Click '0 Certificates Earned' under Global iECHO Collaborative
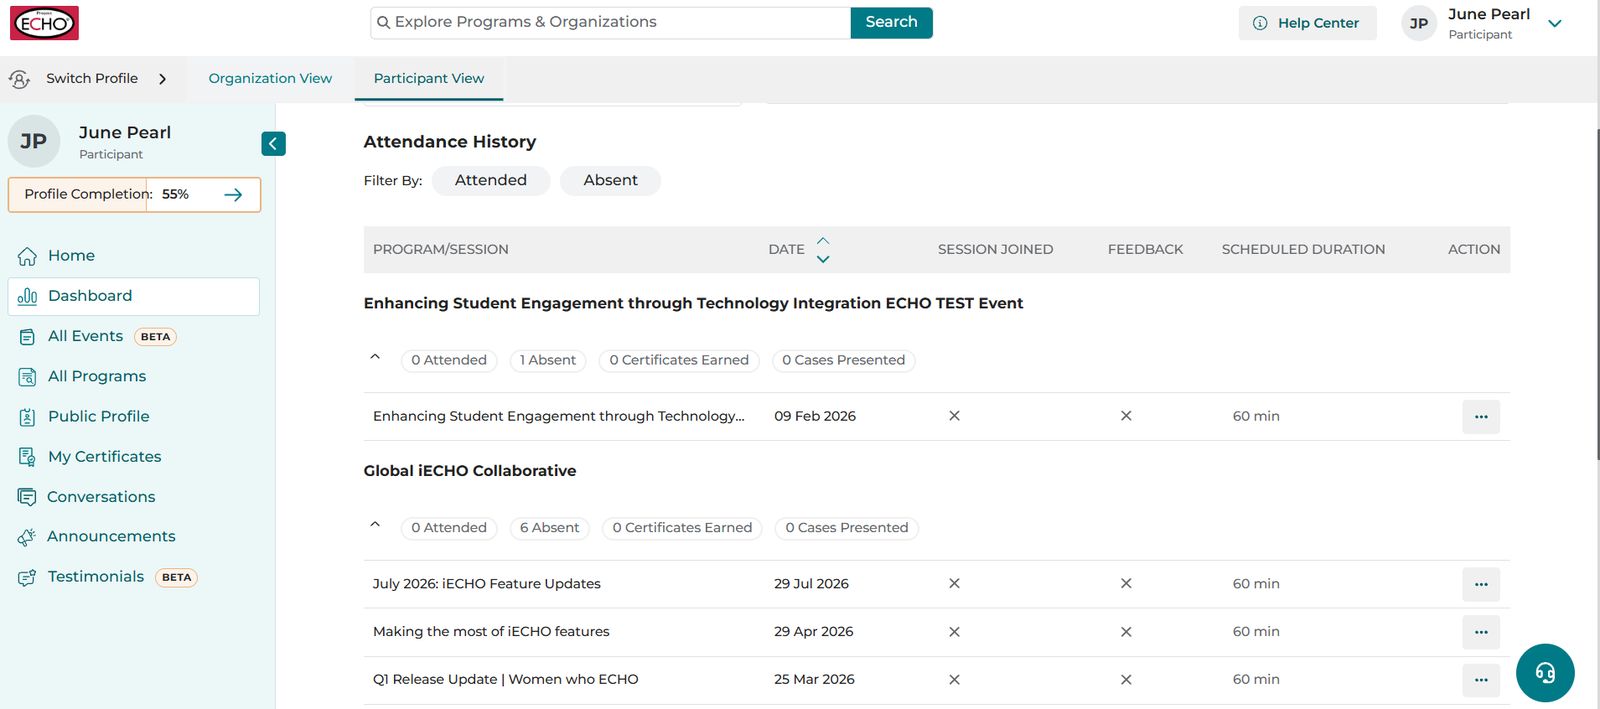This screenshot has width=1600, height=709. [x=682, y=529]
